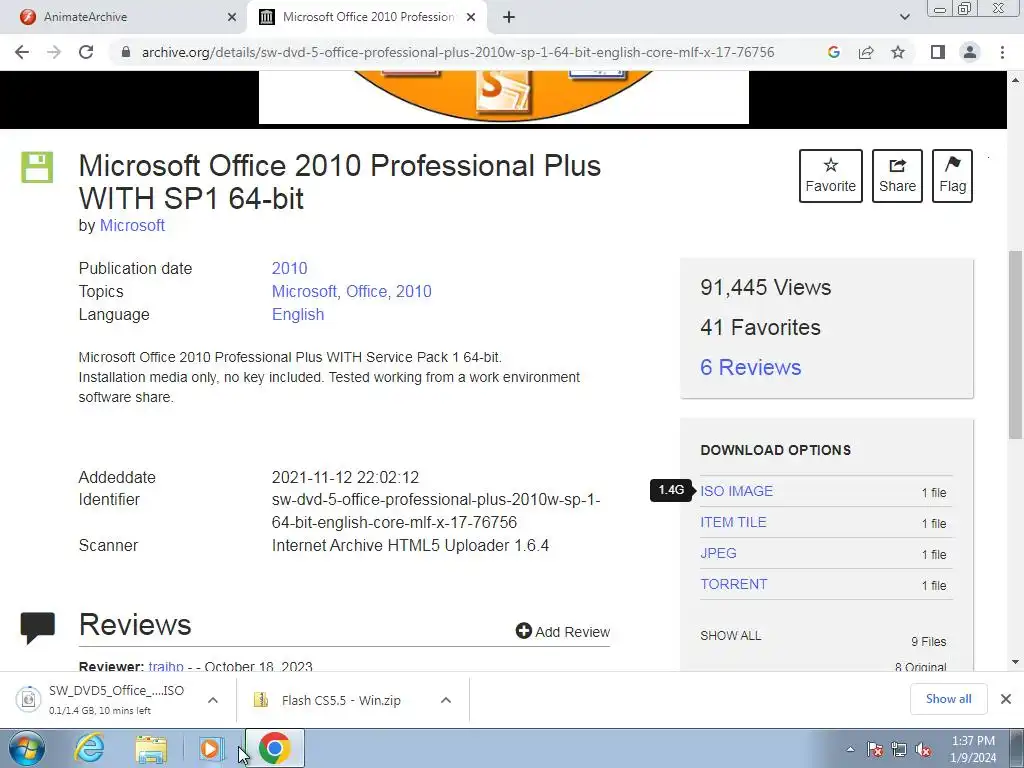
Task: Open the Microsoft creator link
Action: coord(132,225)
